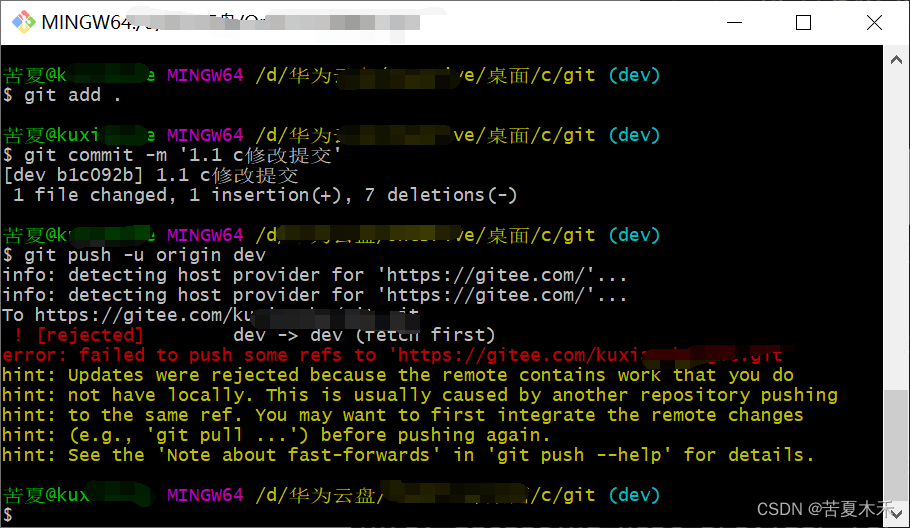The width and height of the screenshot is (910, 528).
Task: Minimize the MINGW64 terminal window
Action: point(734,23)
